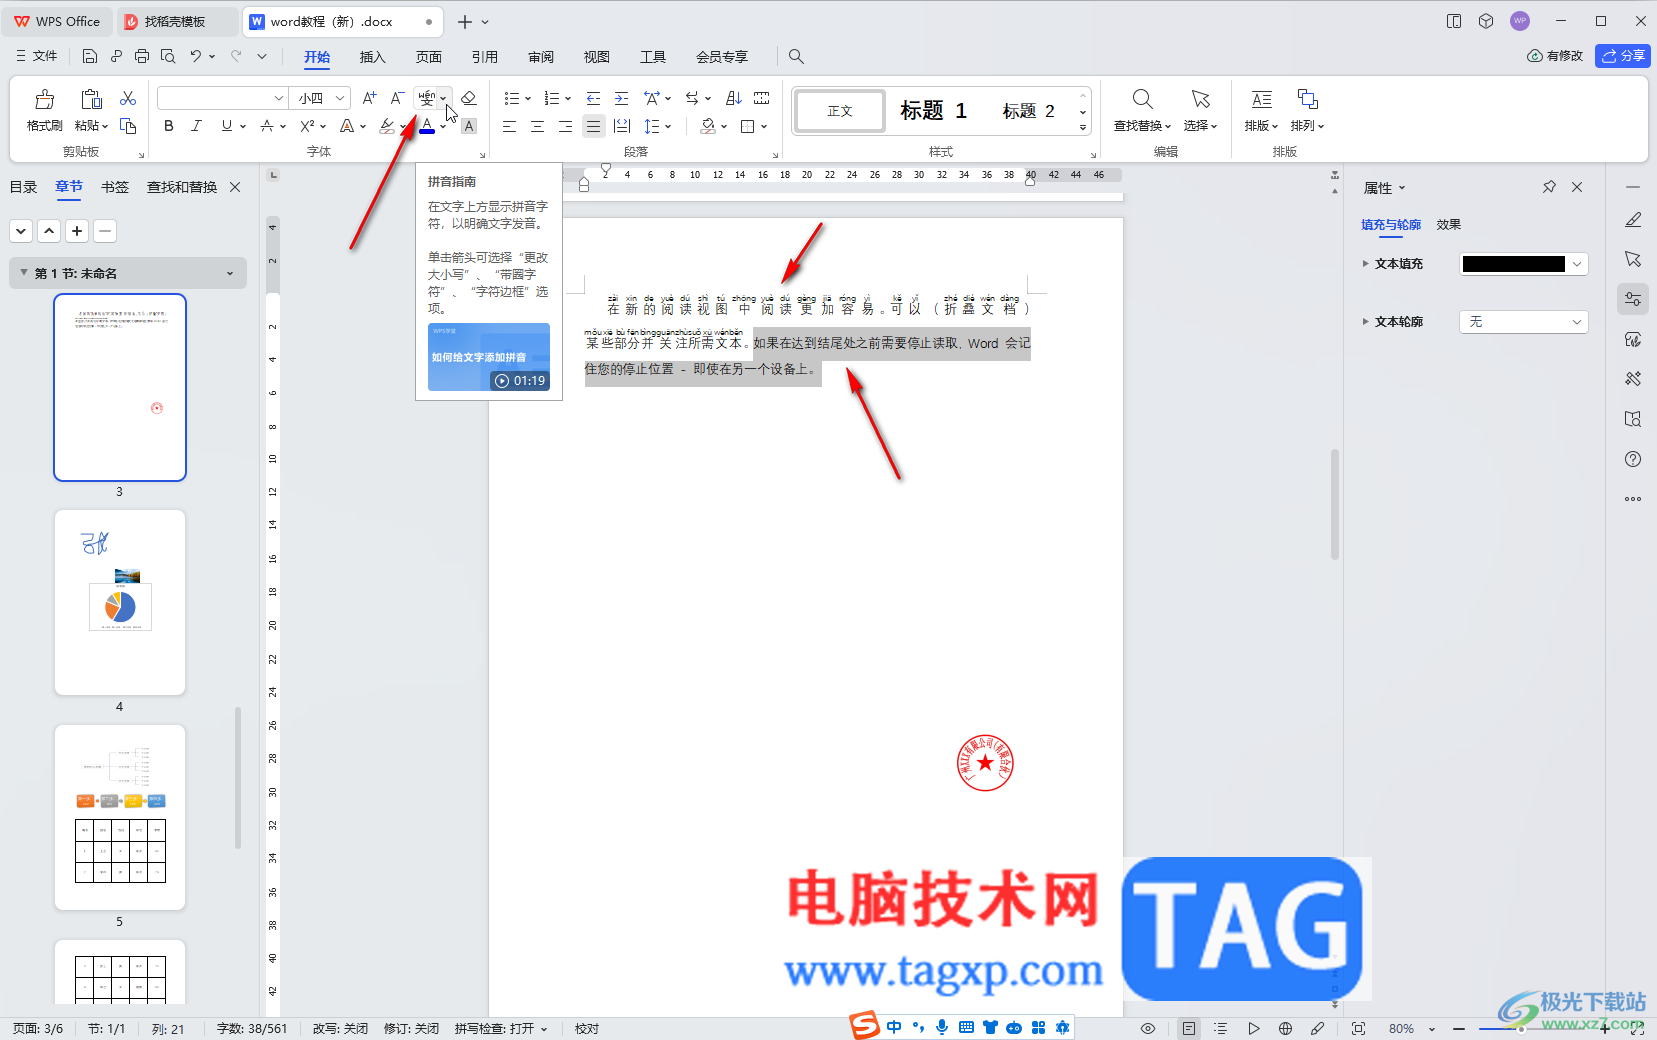Click the Paste clipboard icon
Viewport: 1657px width, 1040px height.
(x=91, y=99)
